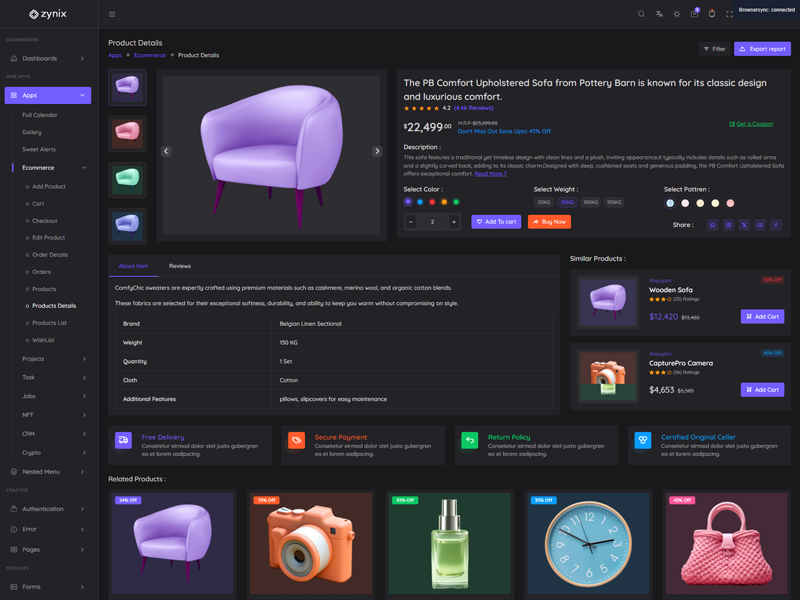Switch to the Reviews tab
The height and width of the screenshot is (600, 800).
pyautogui.click(x=180, y=266)
